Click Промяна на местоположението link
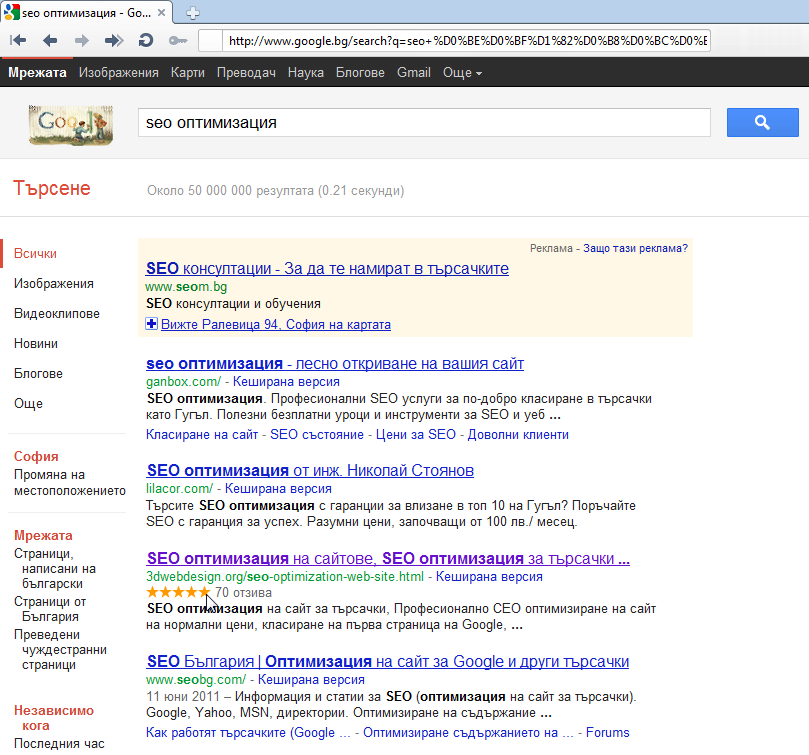The height and width of the screenshot is (755, 809). click(x=70, y=483)
